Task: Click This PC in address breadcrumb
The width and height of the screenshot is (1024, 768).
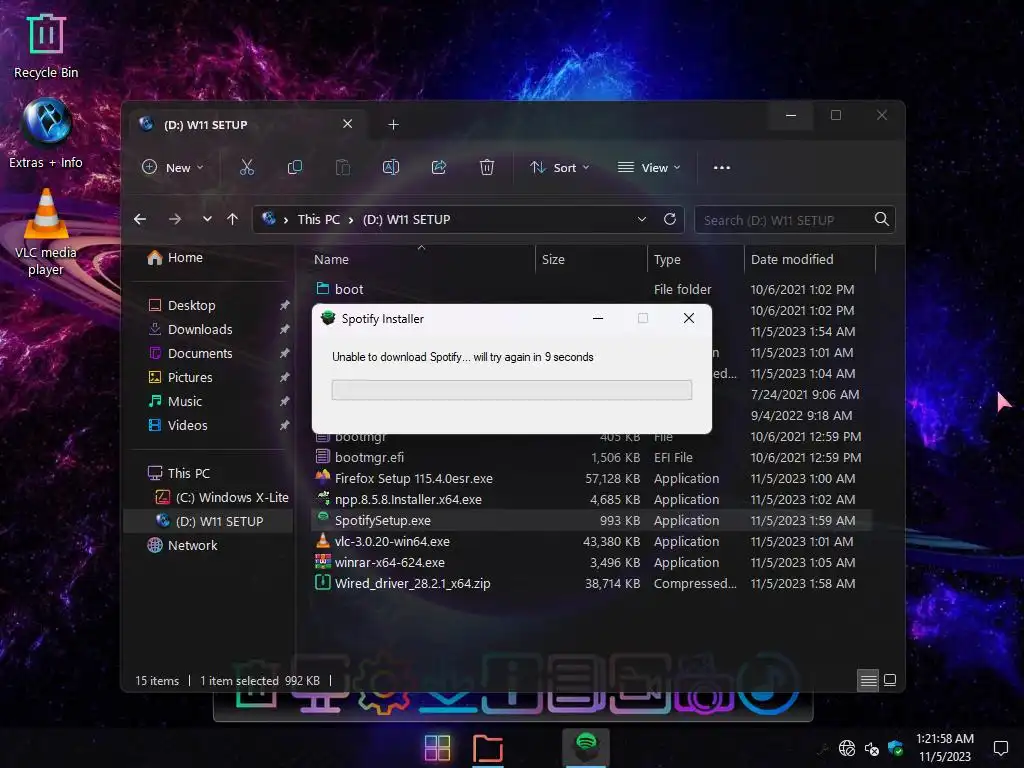Action: tap(319, 220)
